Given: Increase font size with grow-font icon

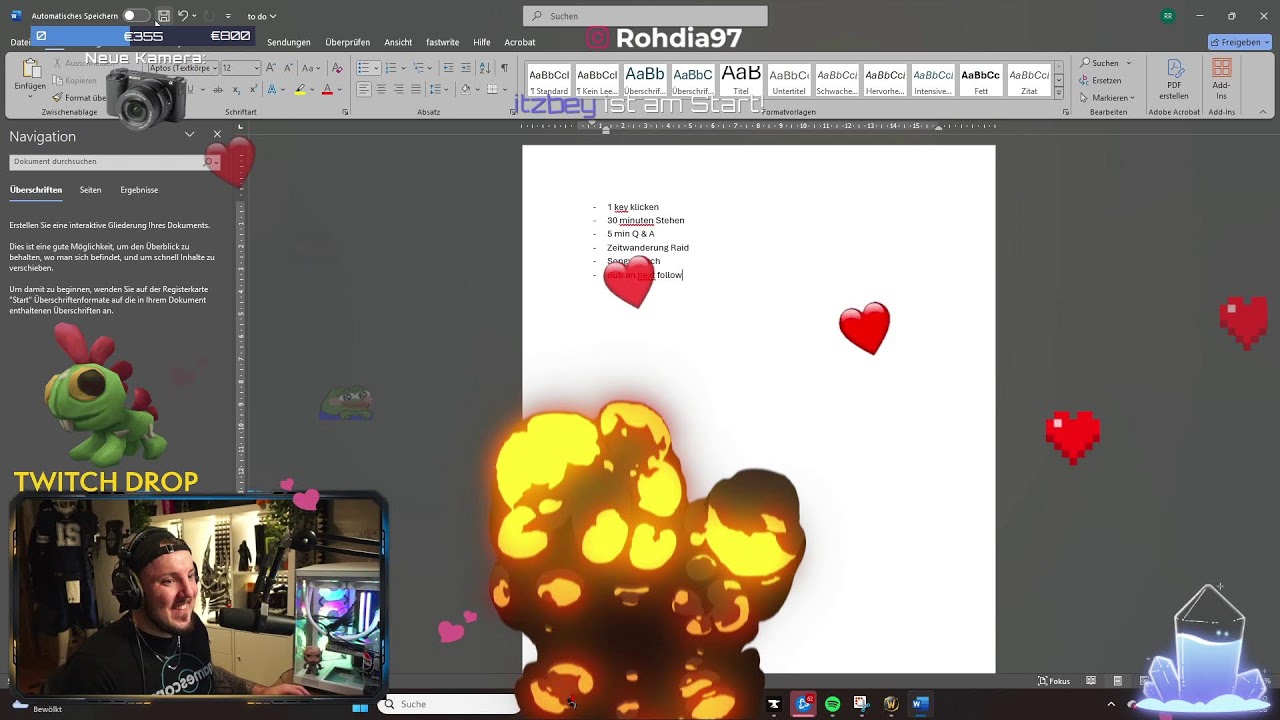Looking at the screenshot, I should (x=272, y=68).
